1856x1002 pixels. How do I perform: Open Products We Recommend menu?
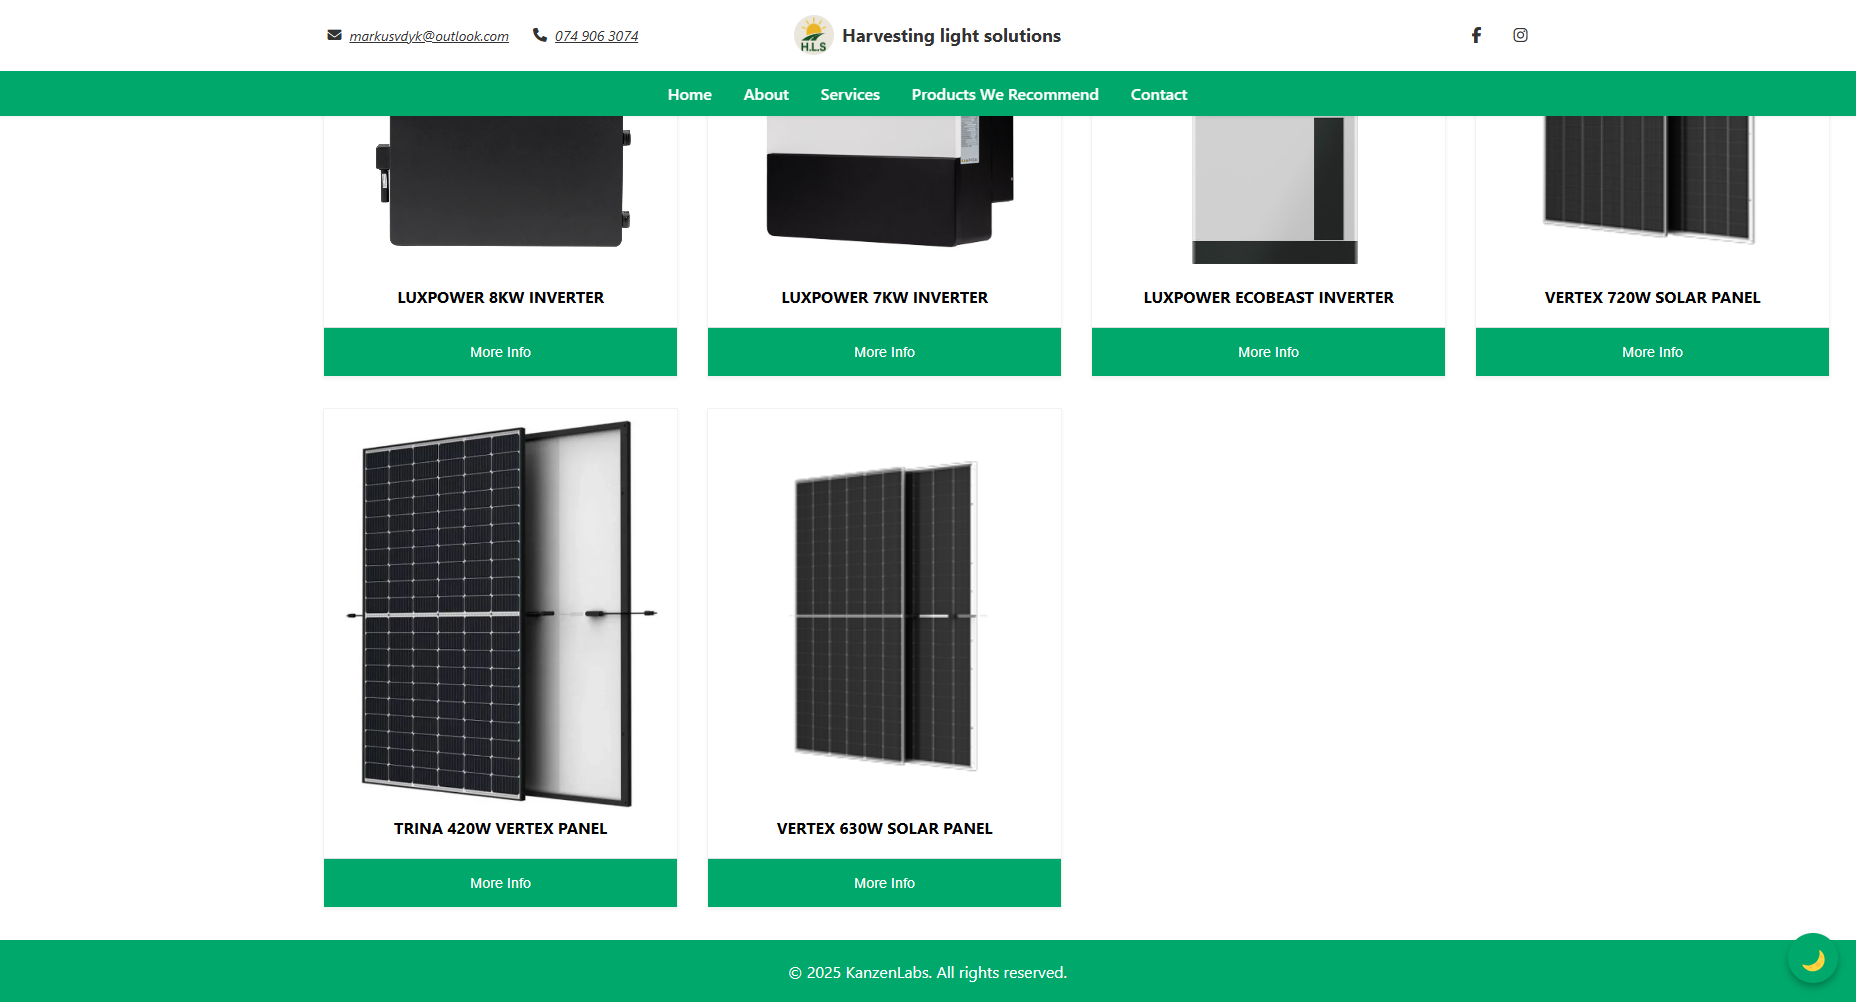coord(1005,94)
